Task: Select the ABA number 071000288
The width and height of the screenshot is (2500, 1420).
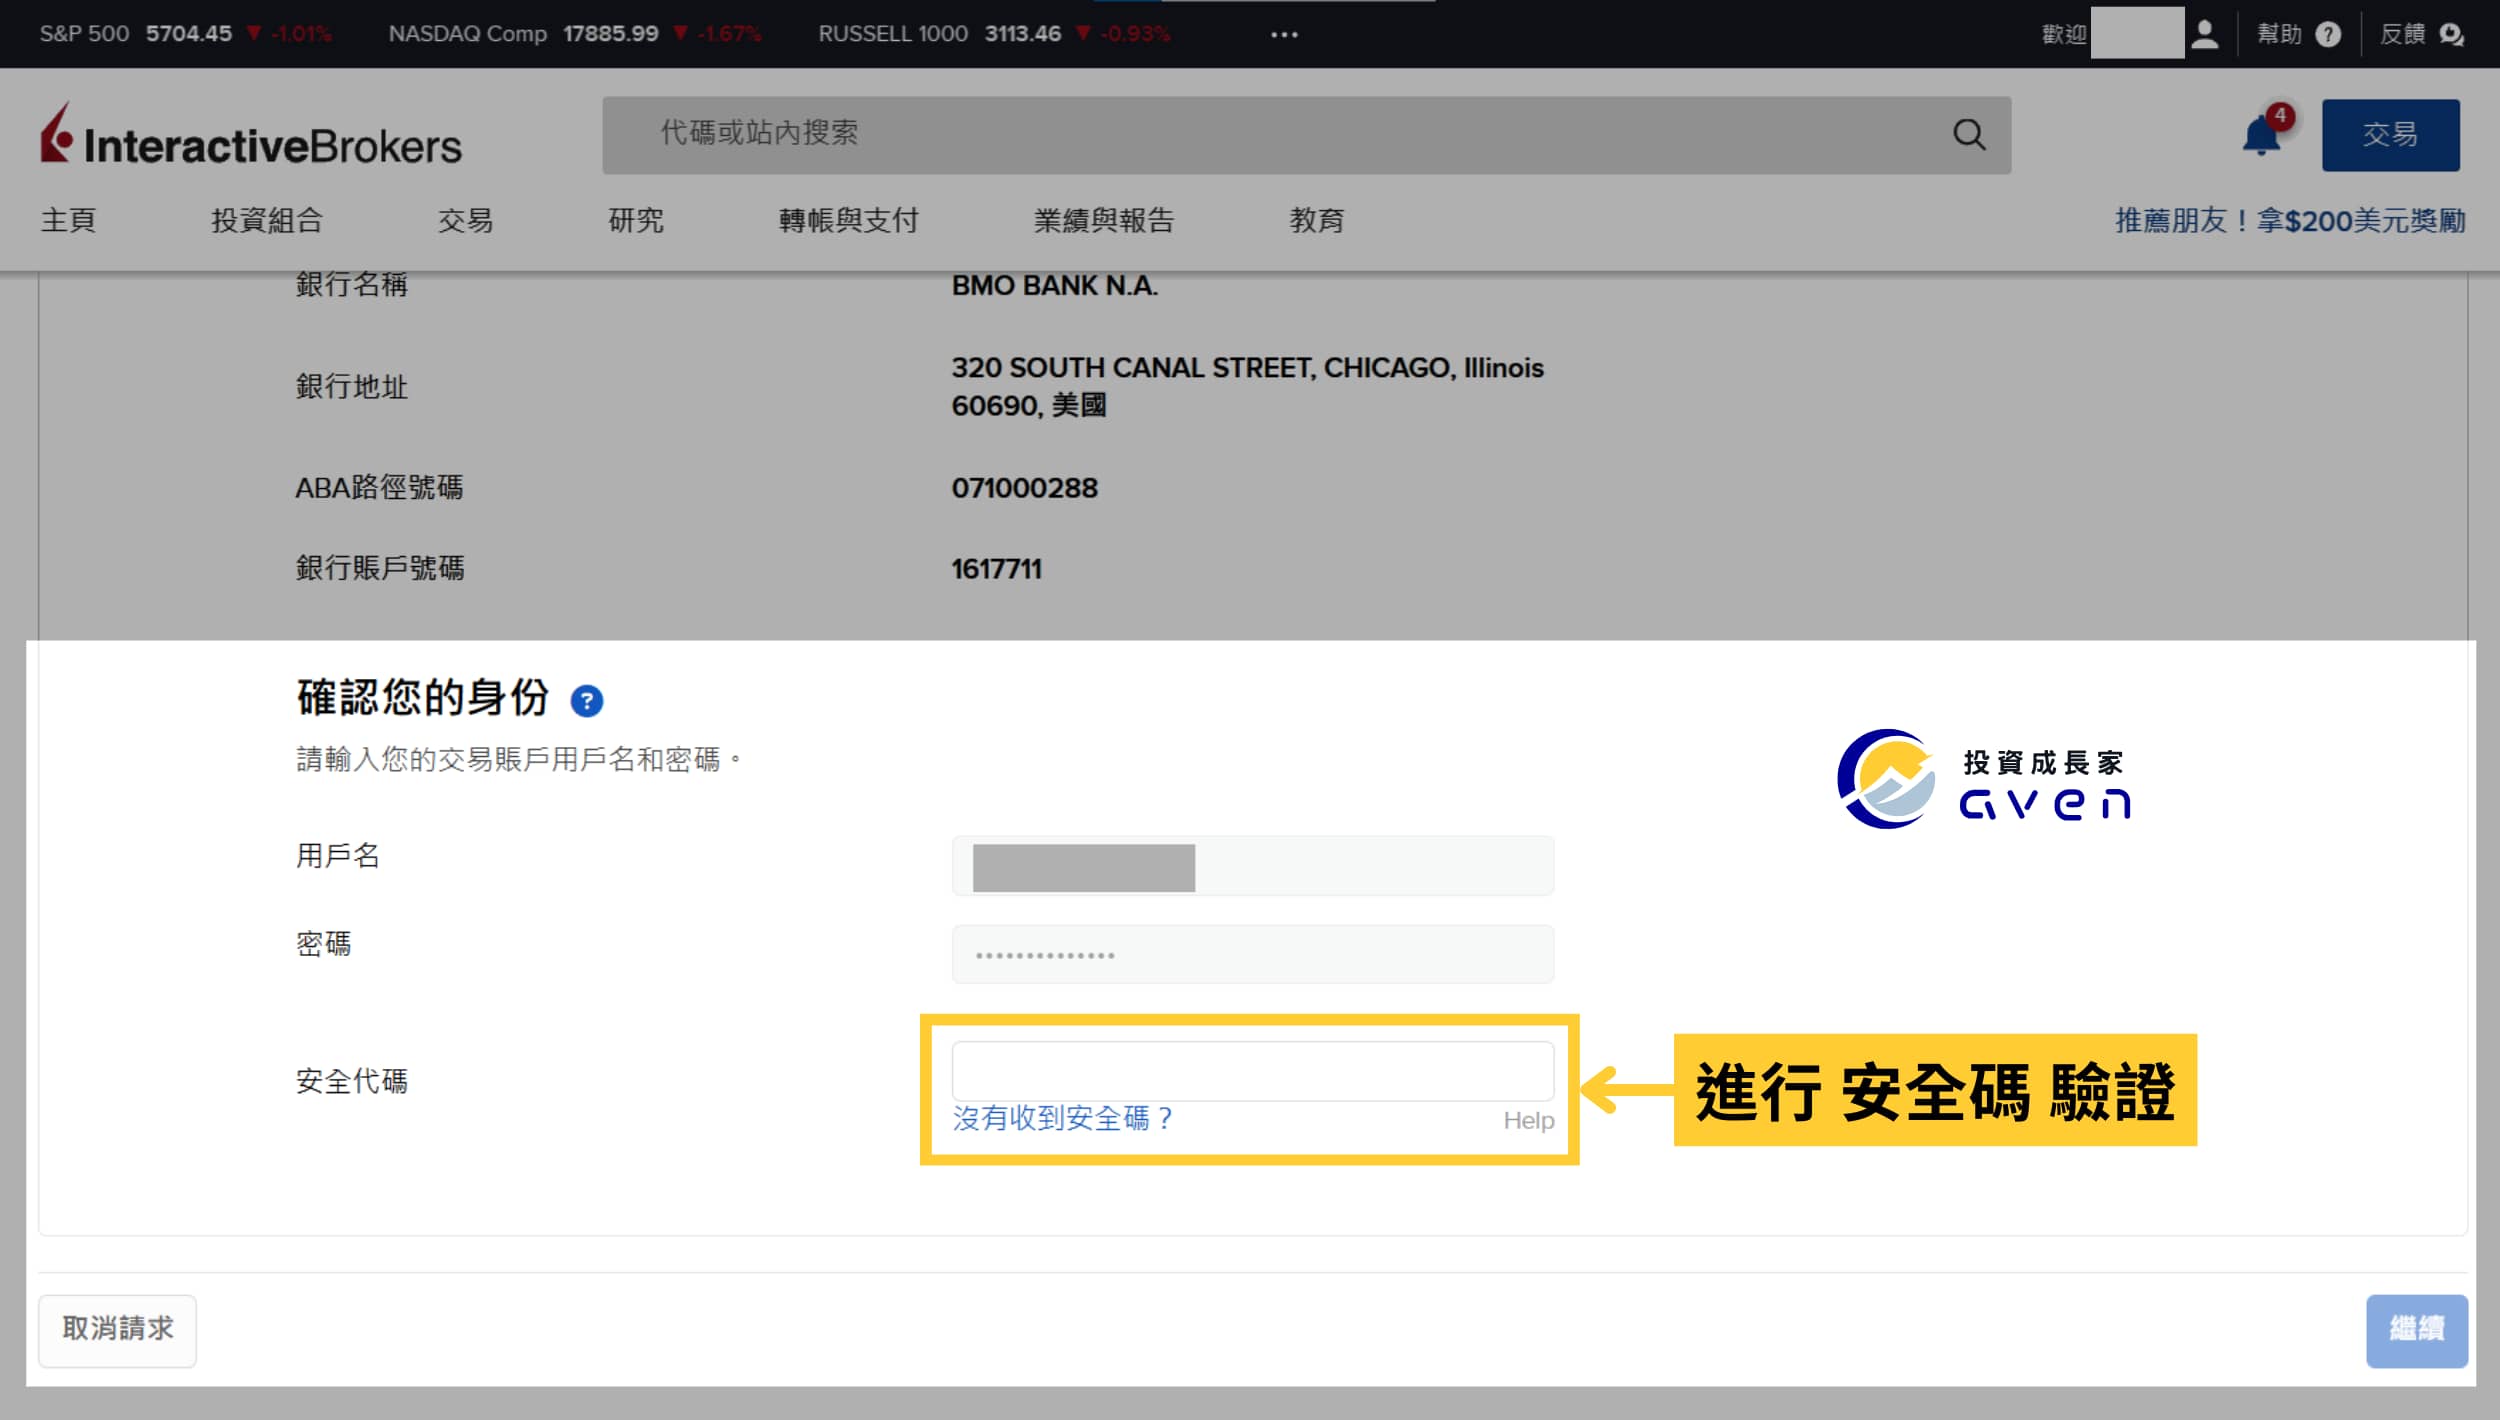Action: [1024, 488]
